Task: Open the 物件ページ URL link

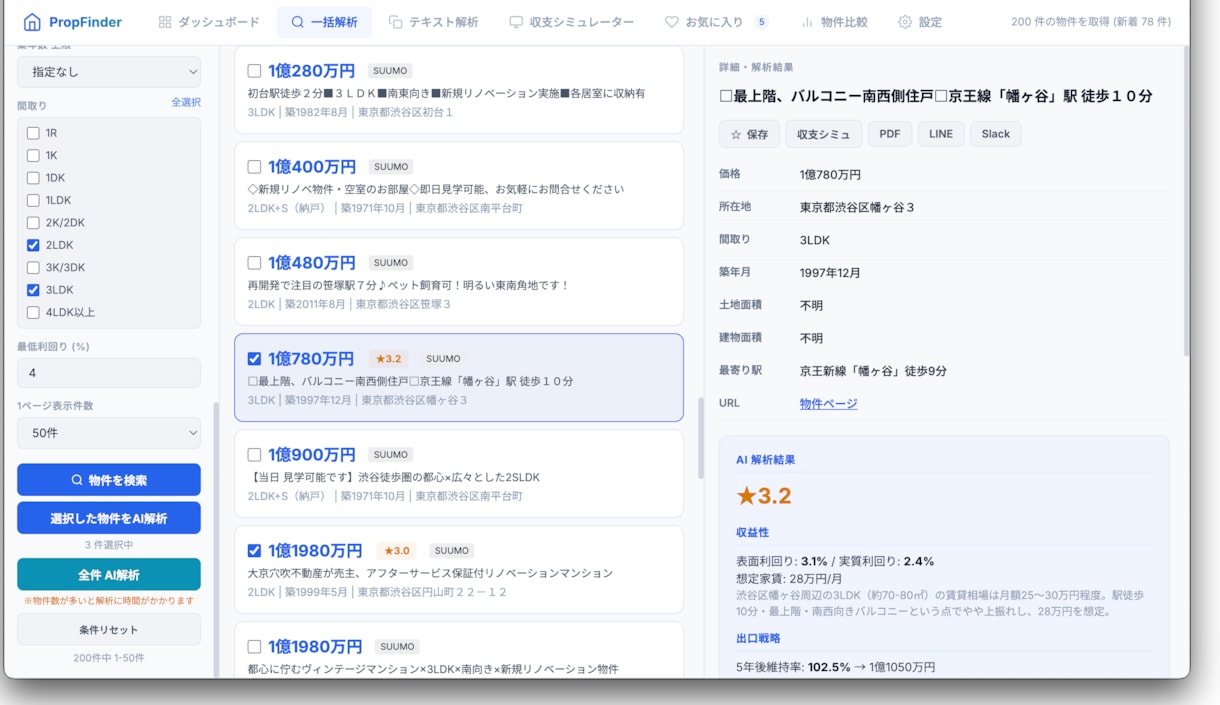Action: (828, 404)
